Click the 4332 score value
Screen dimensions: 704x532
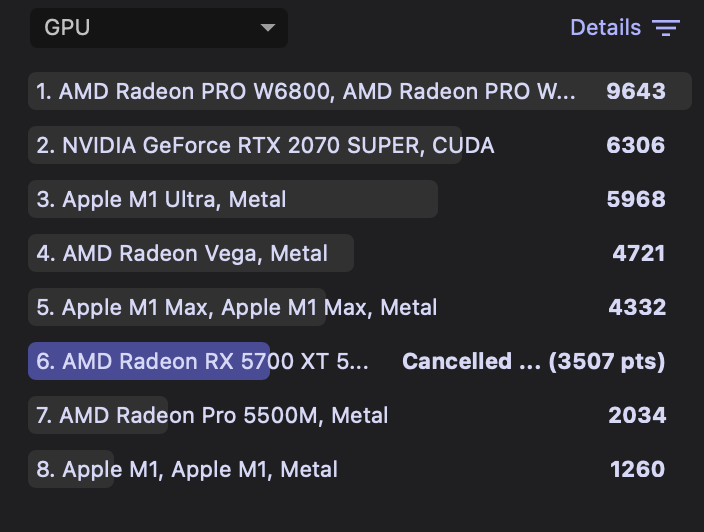coord(637,307)
